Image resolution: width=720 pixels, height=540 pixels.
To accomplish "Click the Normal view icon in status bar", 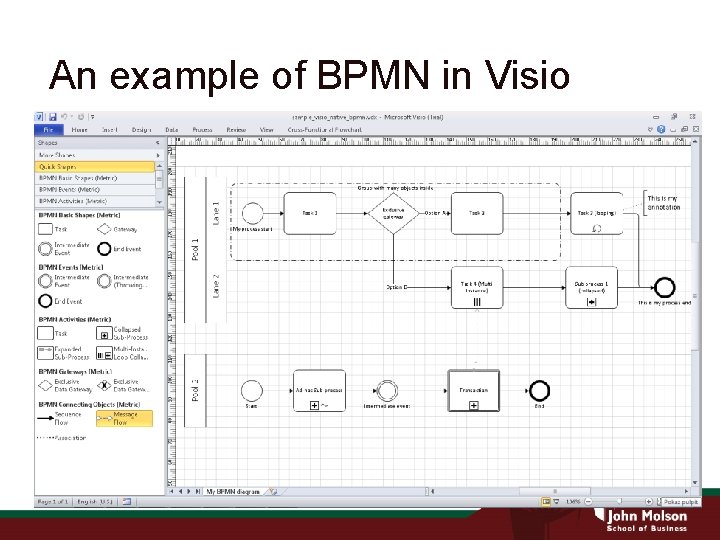I will tap(546, 501).
